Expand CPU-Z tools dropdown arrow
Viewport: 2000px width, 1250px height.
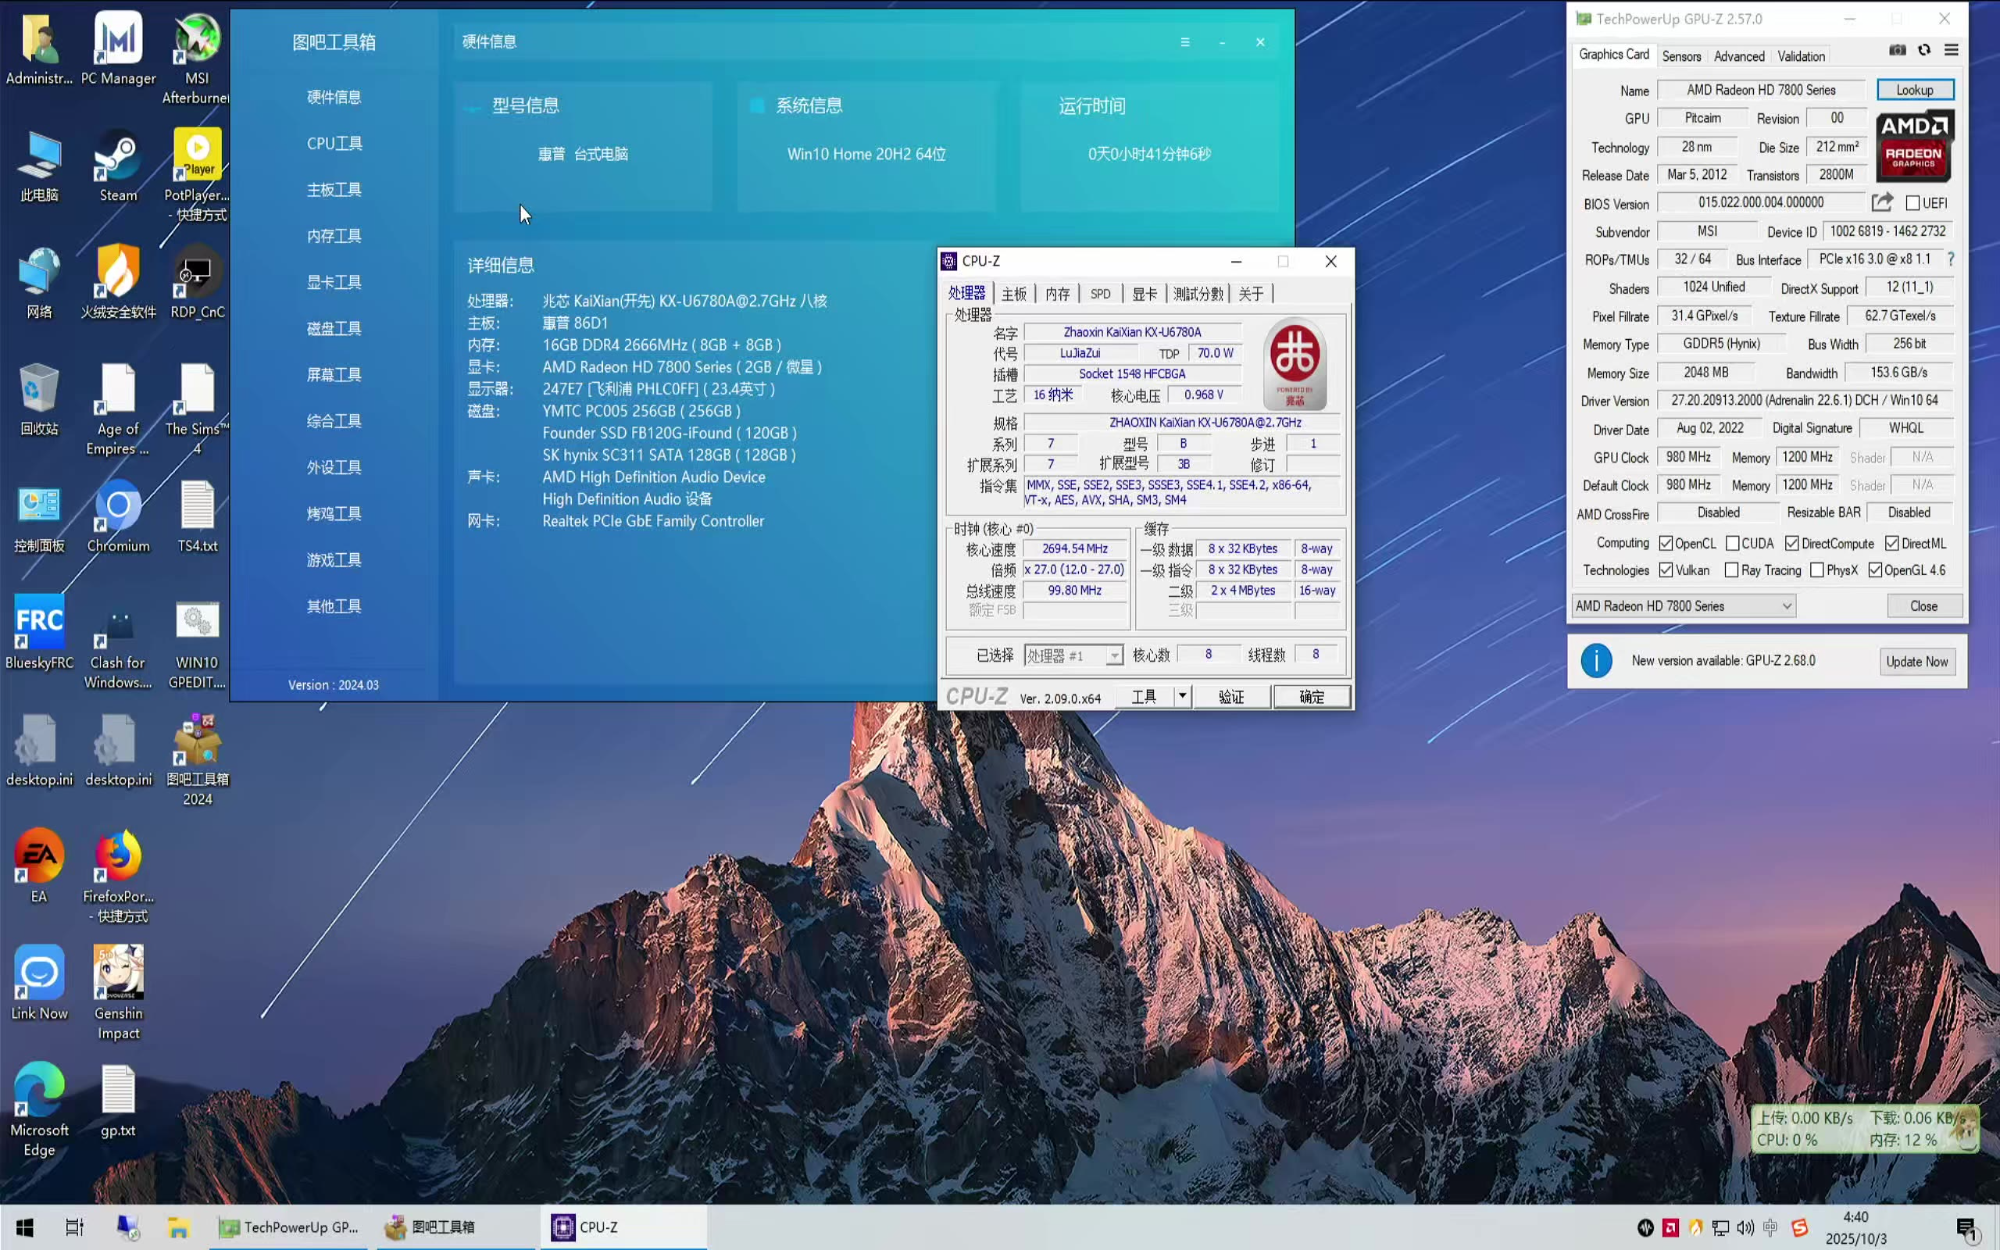(1181, 696)
